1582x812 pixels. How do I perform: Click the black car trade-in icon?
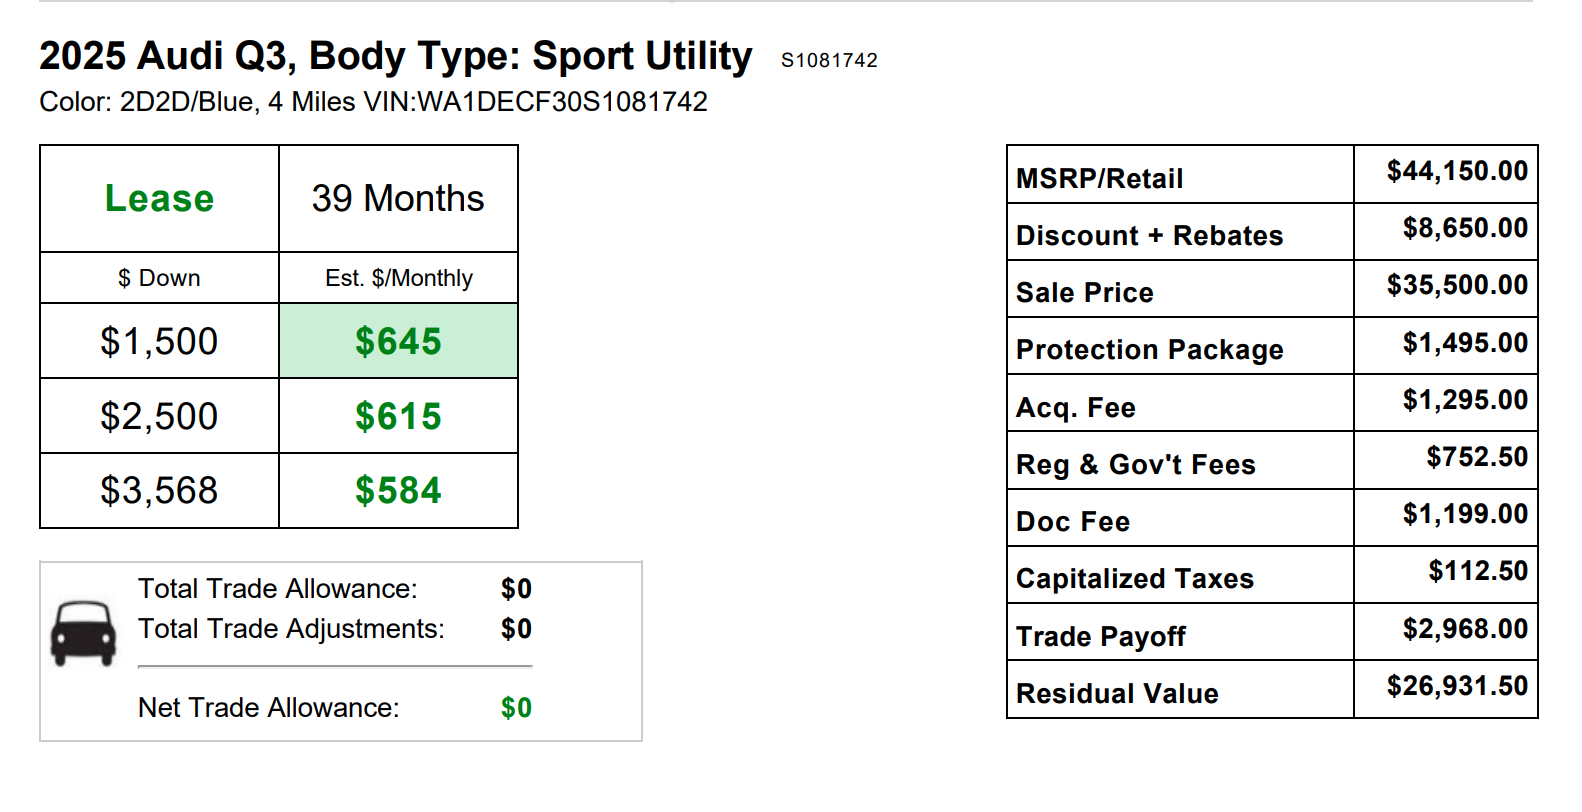pos(84,633)
